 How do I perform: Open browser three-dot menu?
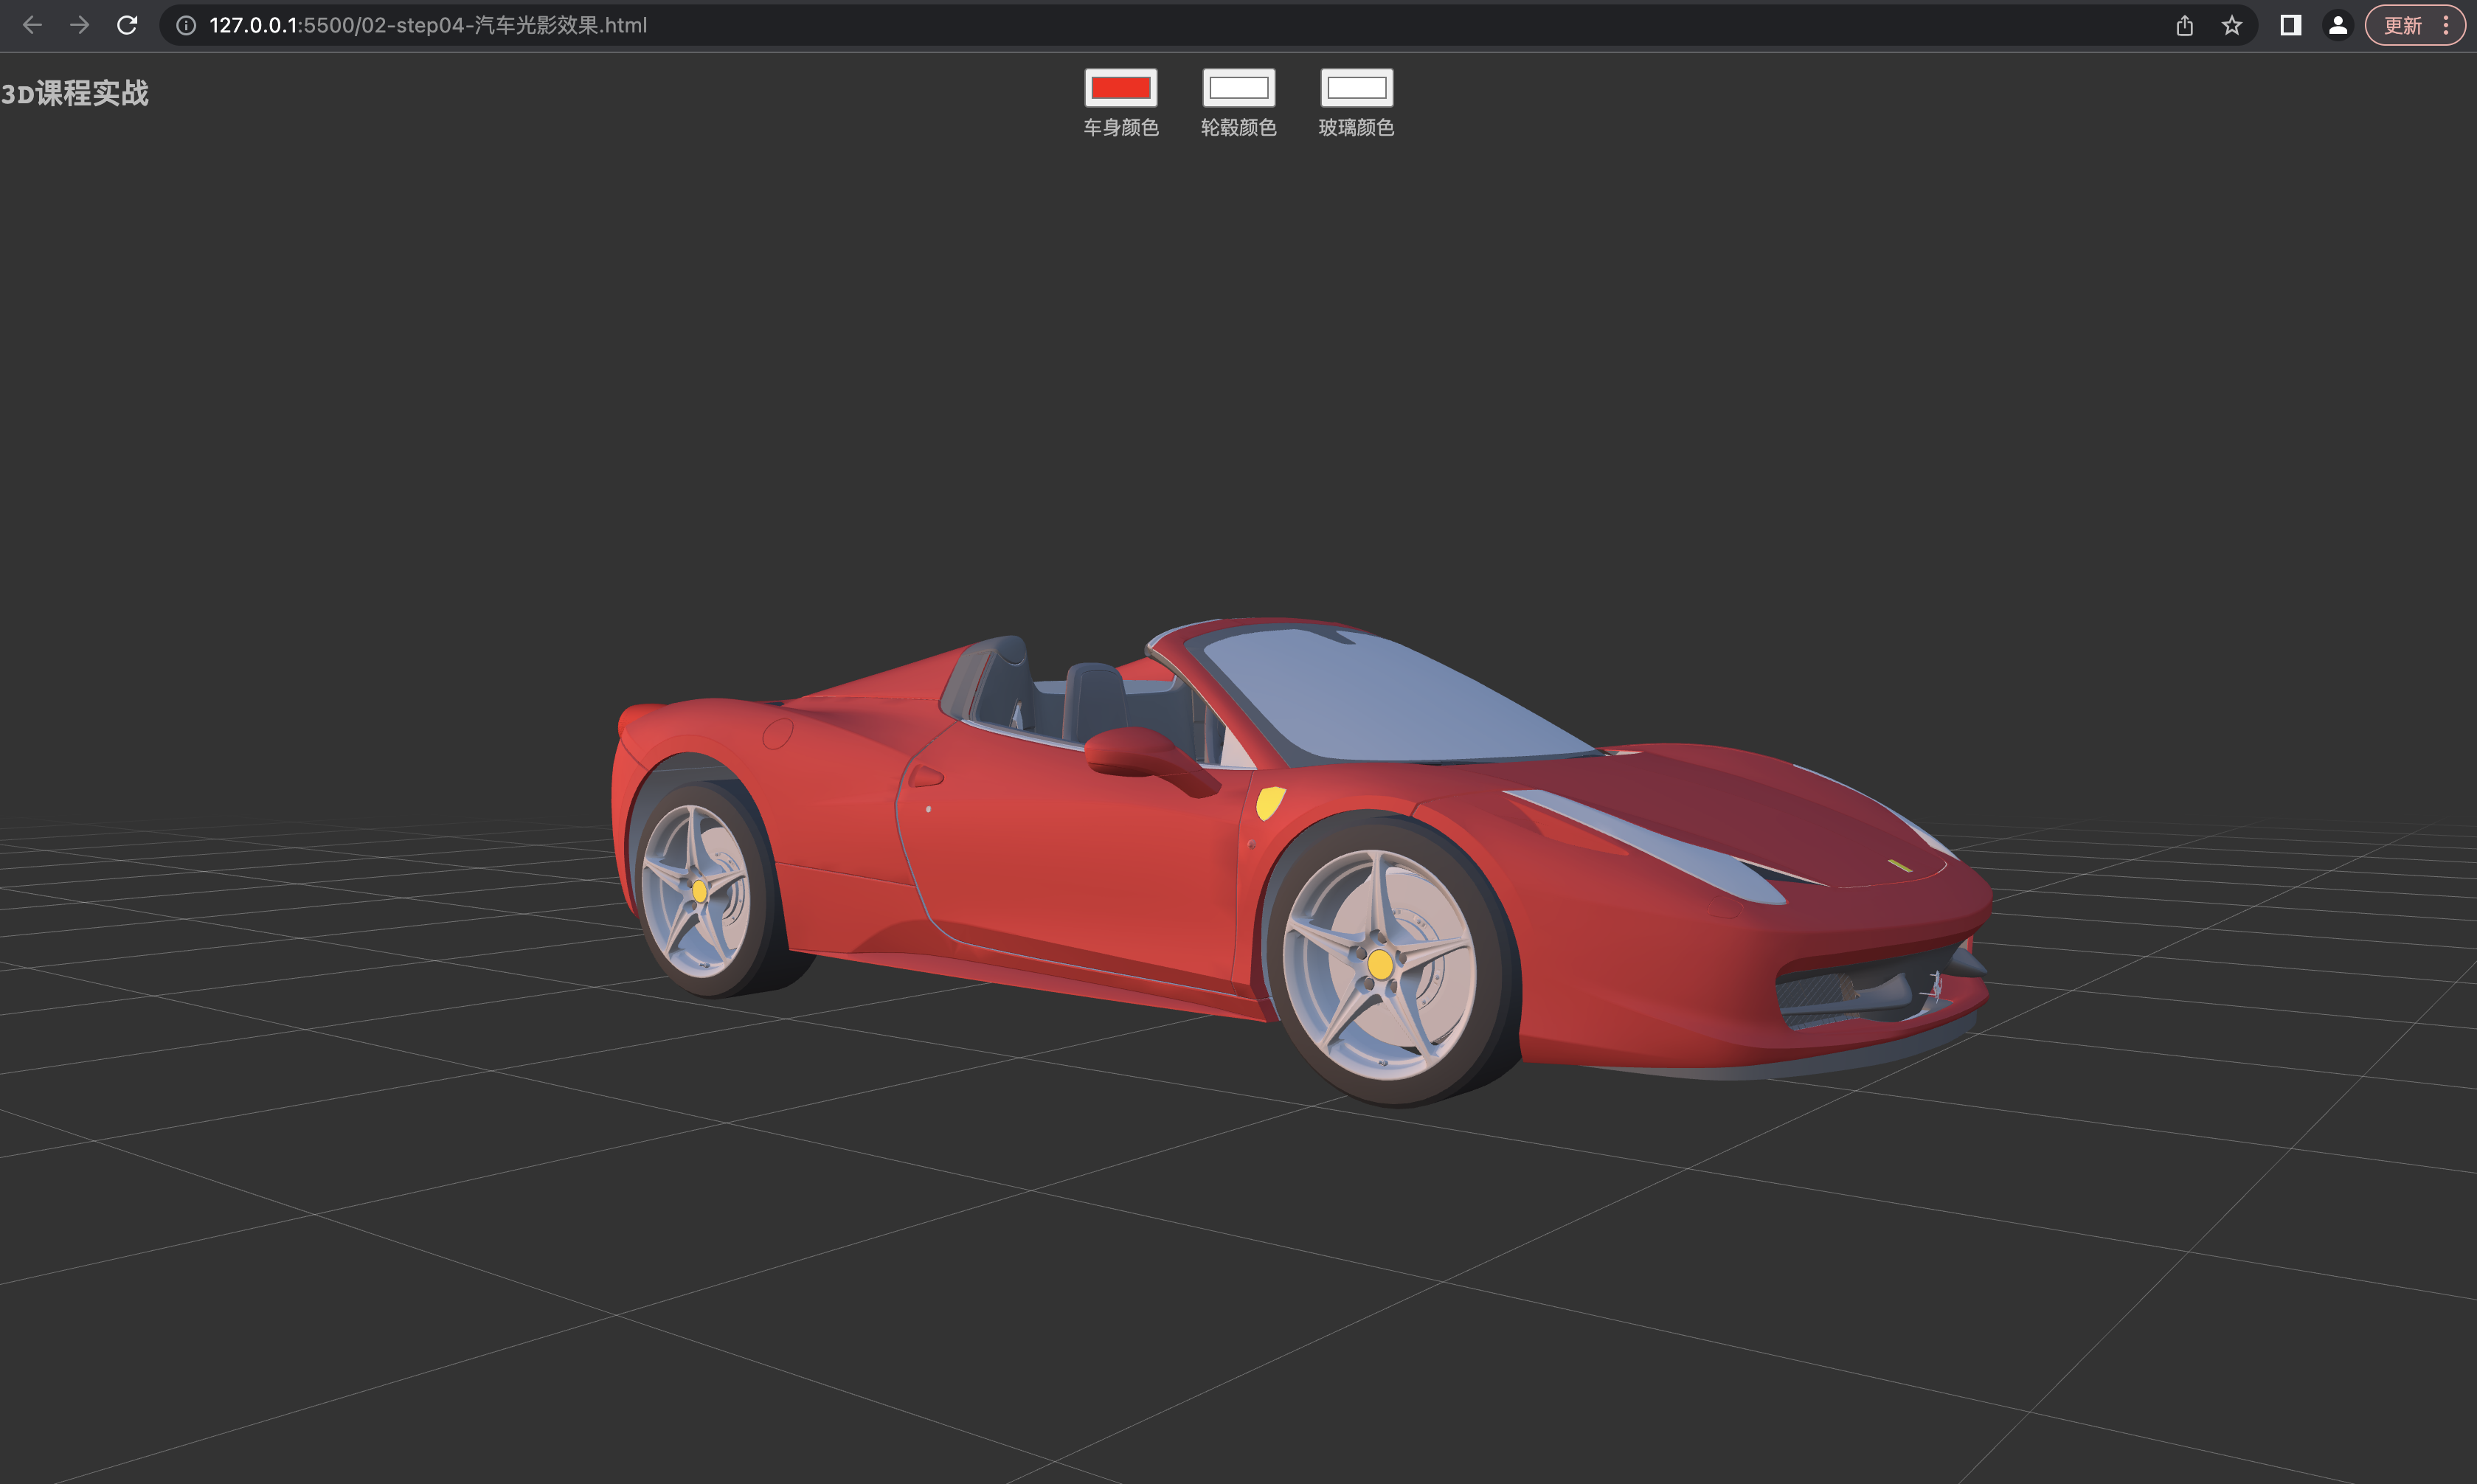click(x=2446, y=25)
